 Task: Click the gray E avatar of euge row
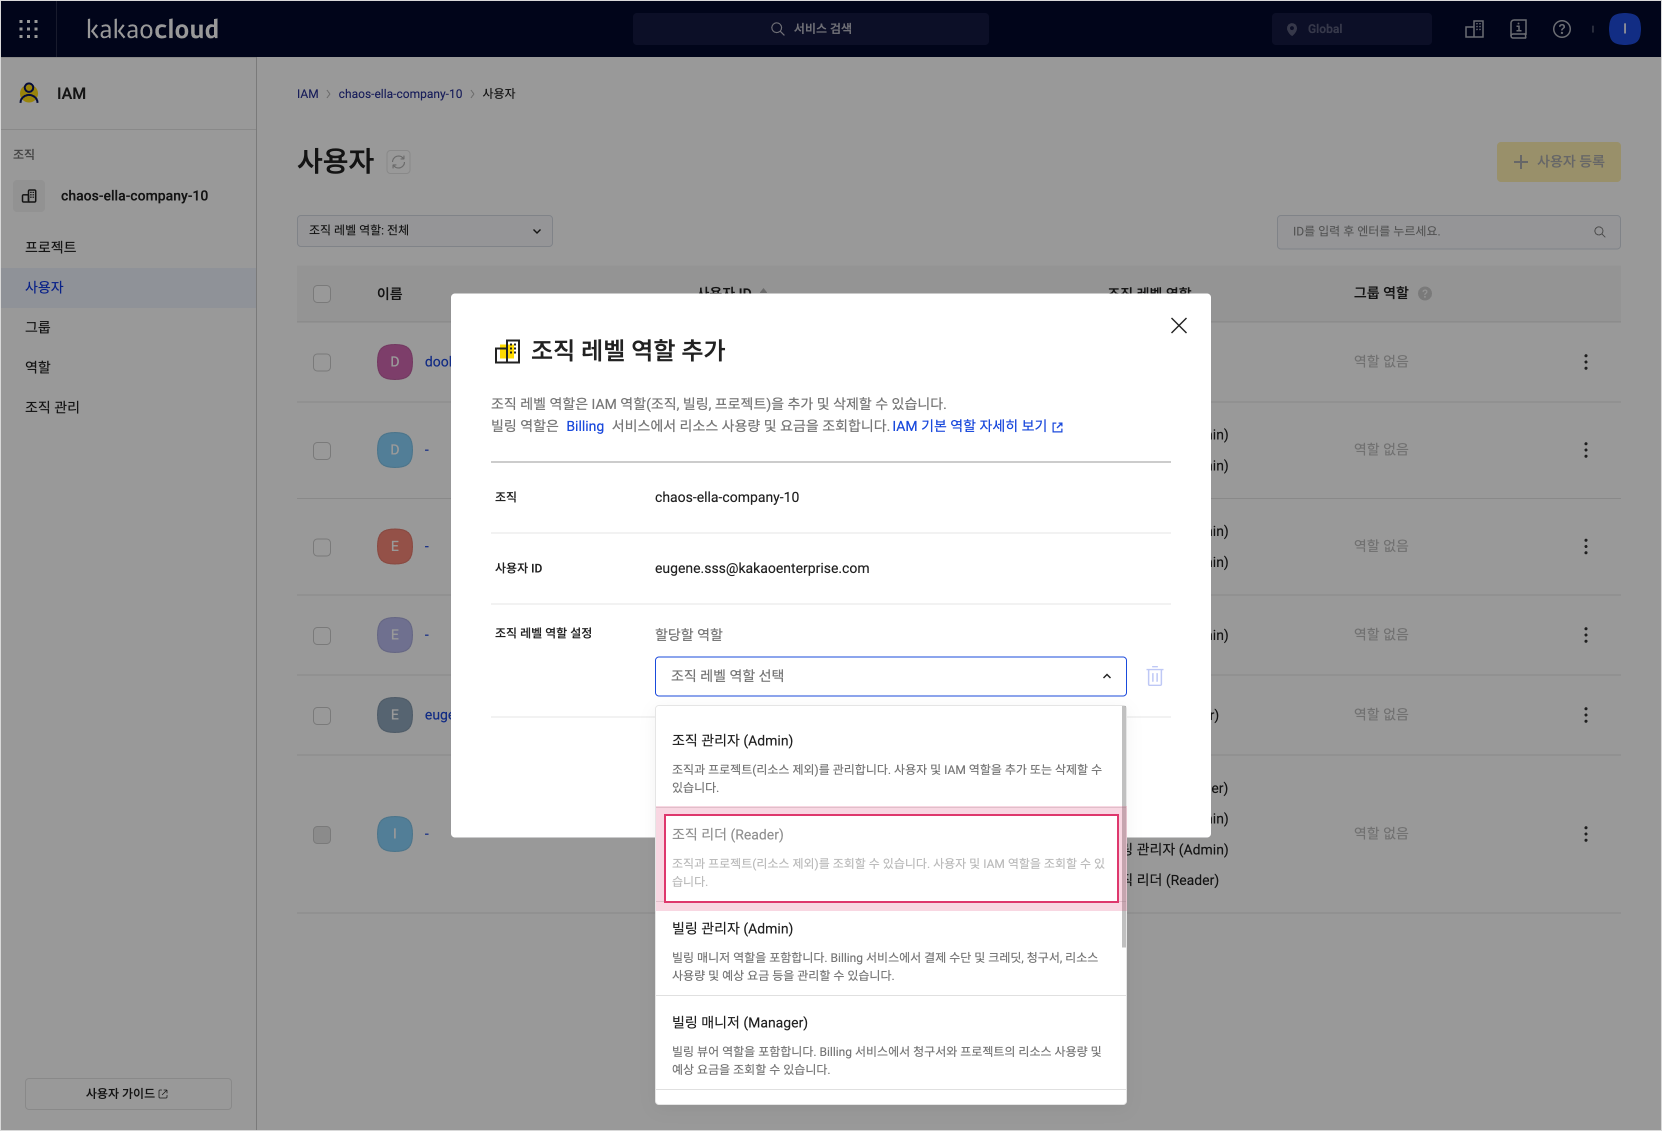(x=395, y=715)
